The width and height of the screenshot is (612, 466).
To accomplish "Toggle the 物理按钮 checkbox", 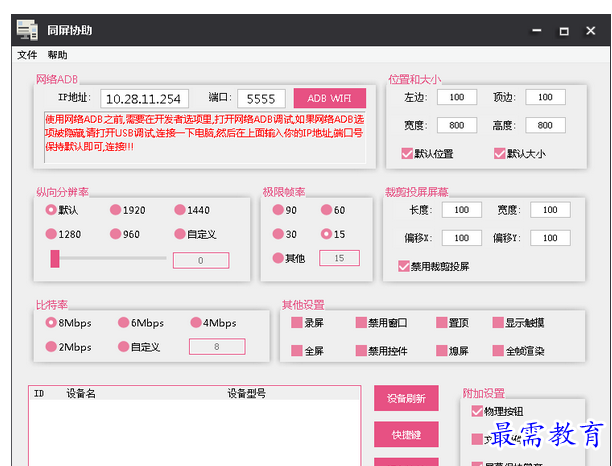I will tap(477, 411).
